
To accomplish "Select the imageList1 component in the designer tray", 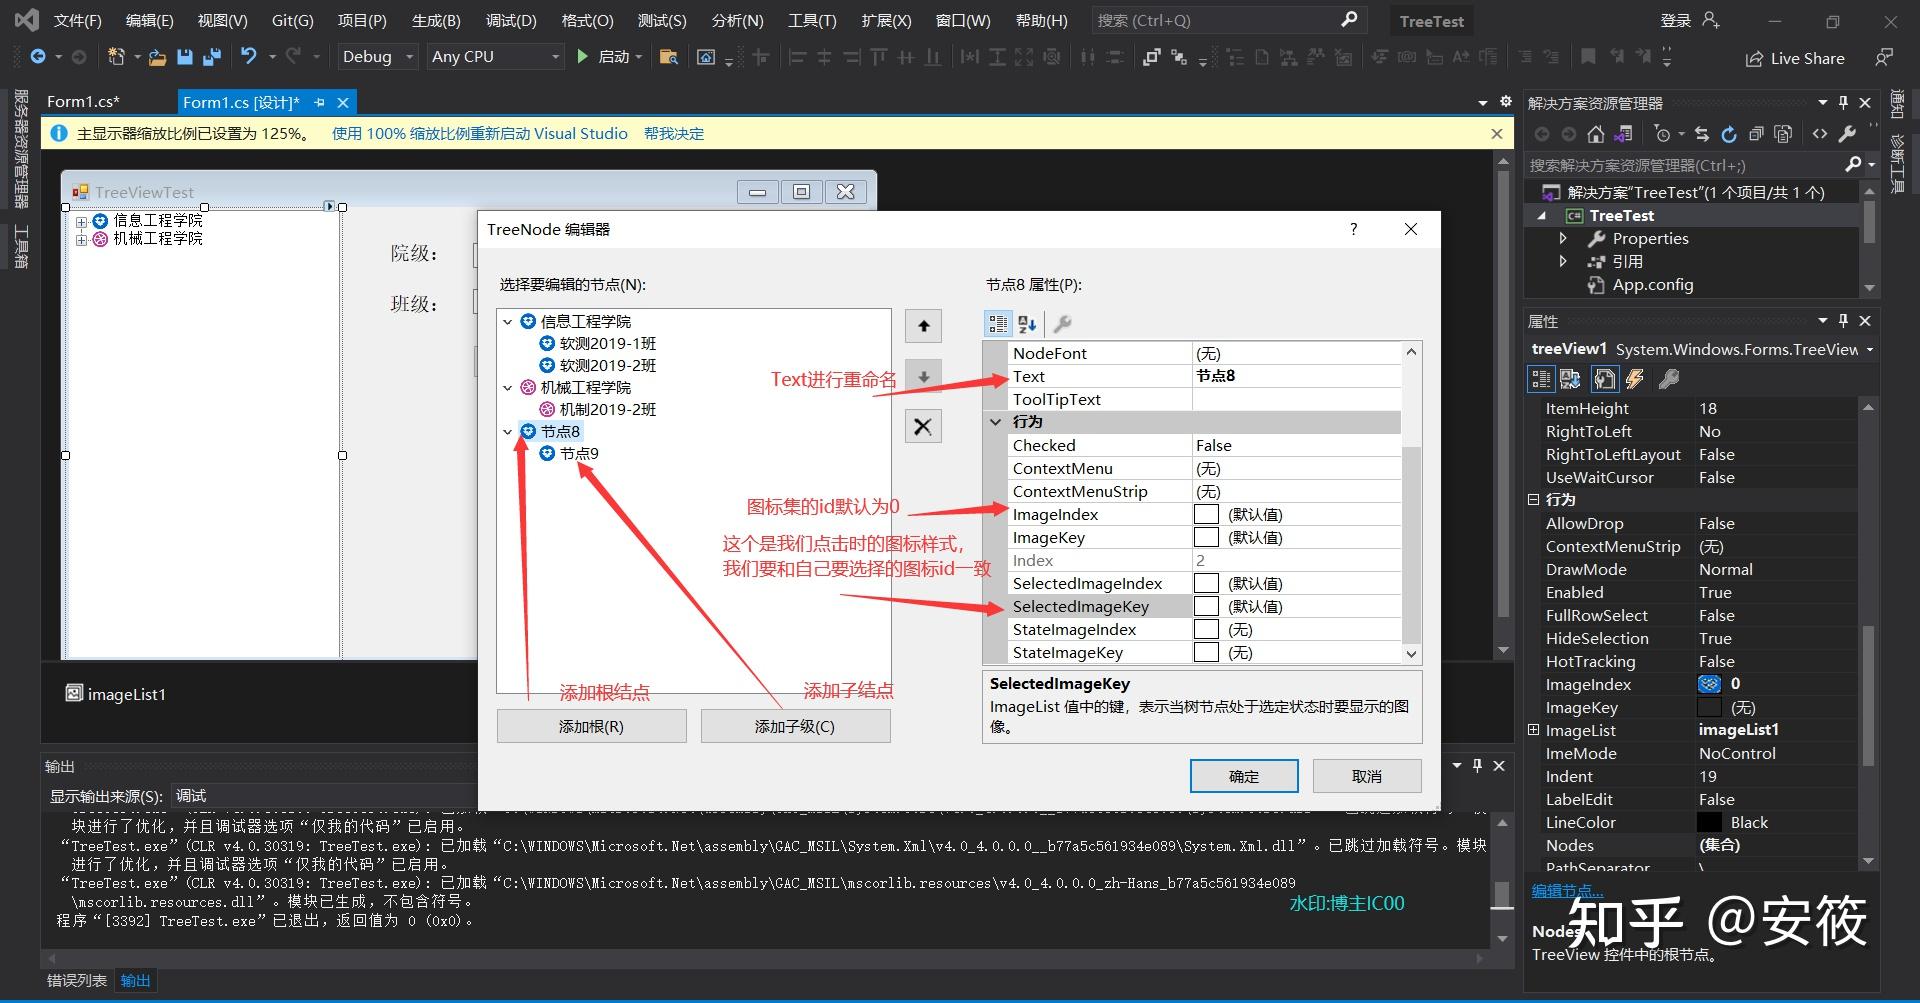I will point(117,693).
